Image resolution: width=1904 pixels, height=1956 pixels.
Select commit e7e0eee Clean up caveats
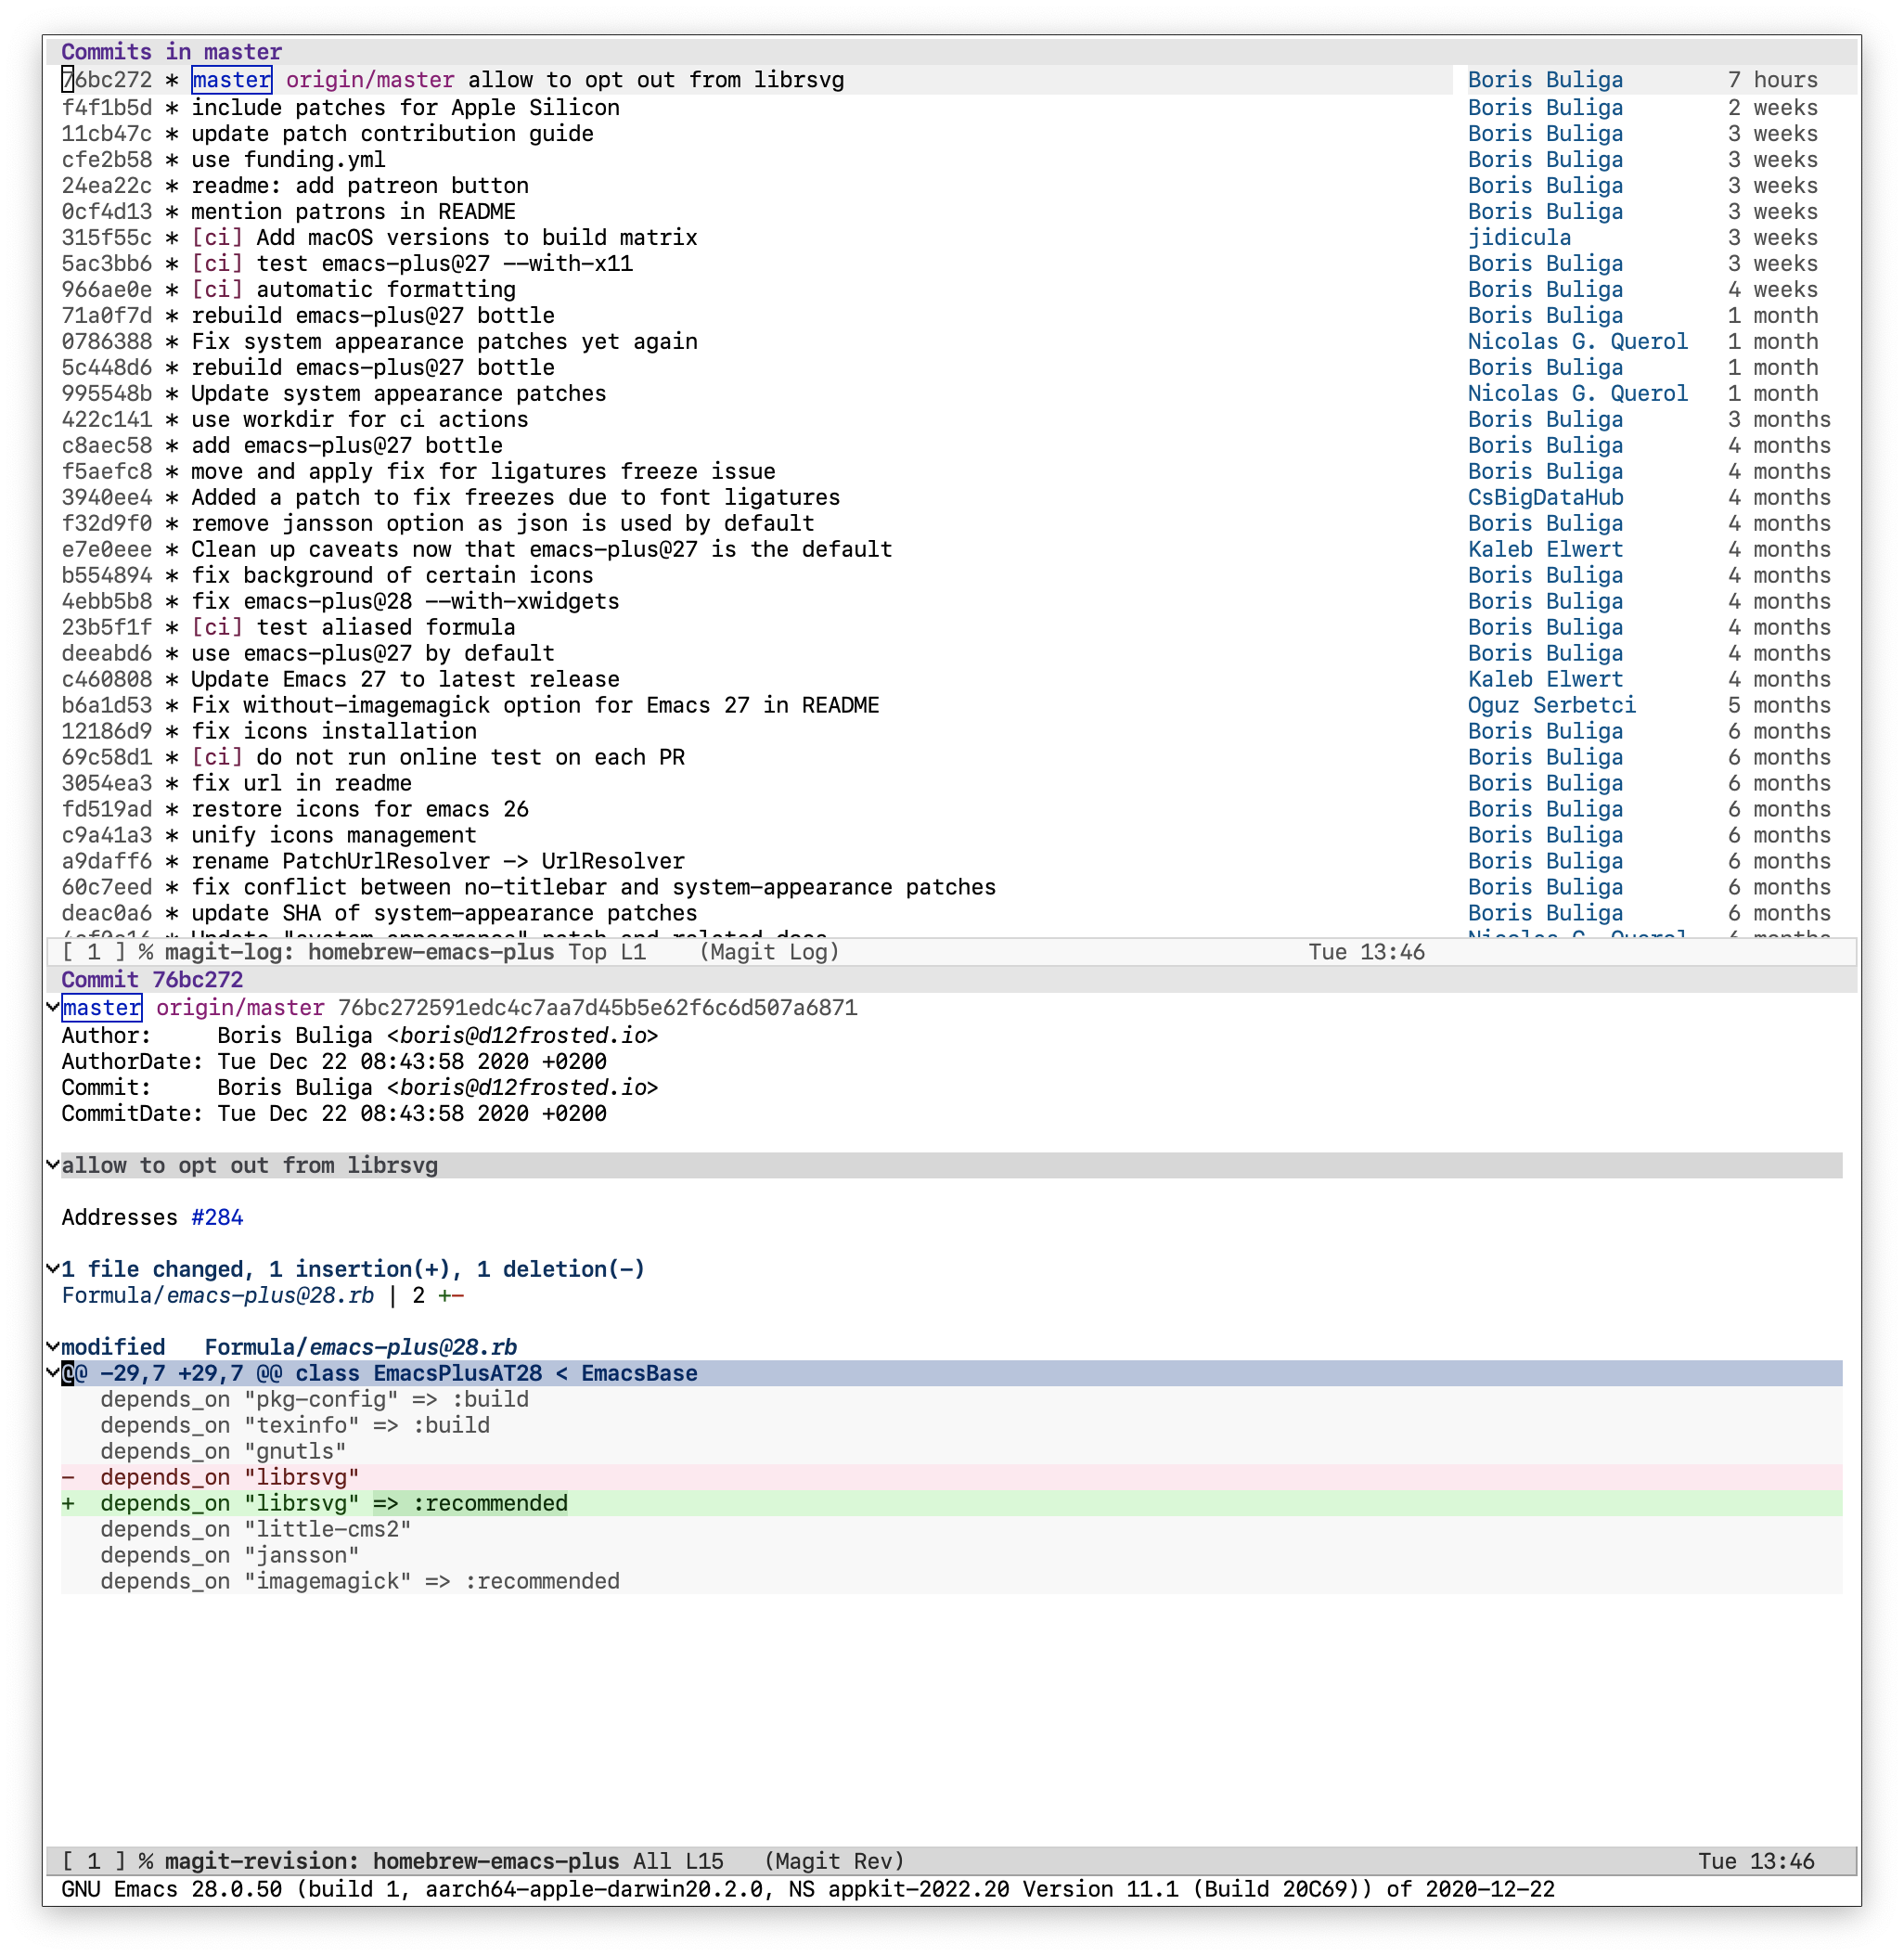click(477, 549)
